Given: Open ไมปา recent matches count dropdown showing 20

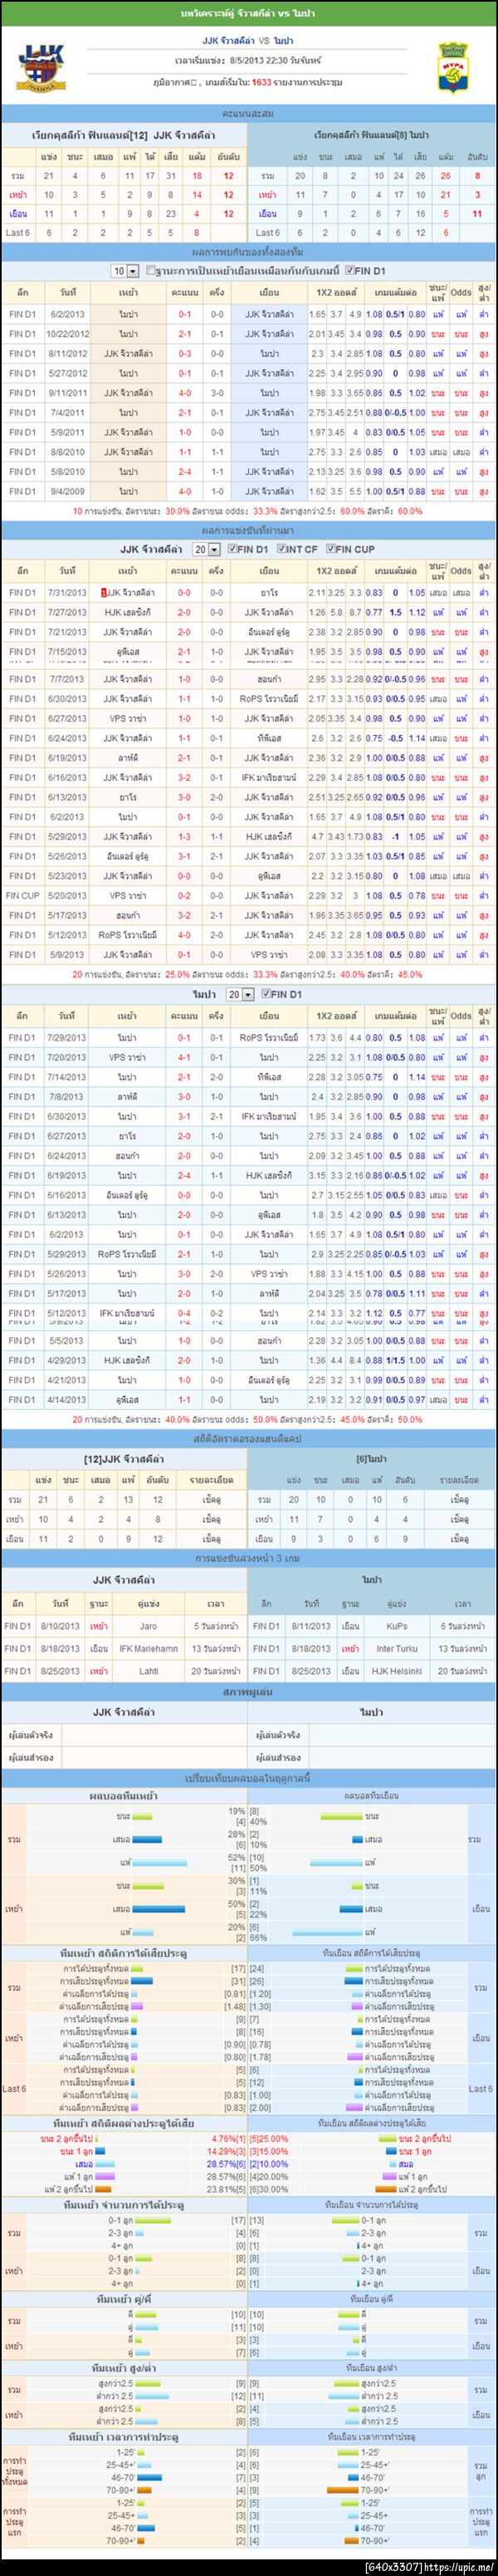Looking at the screenshot, I should coord(239,994).
